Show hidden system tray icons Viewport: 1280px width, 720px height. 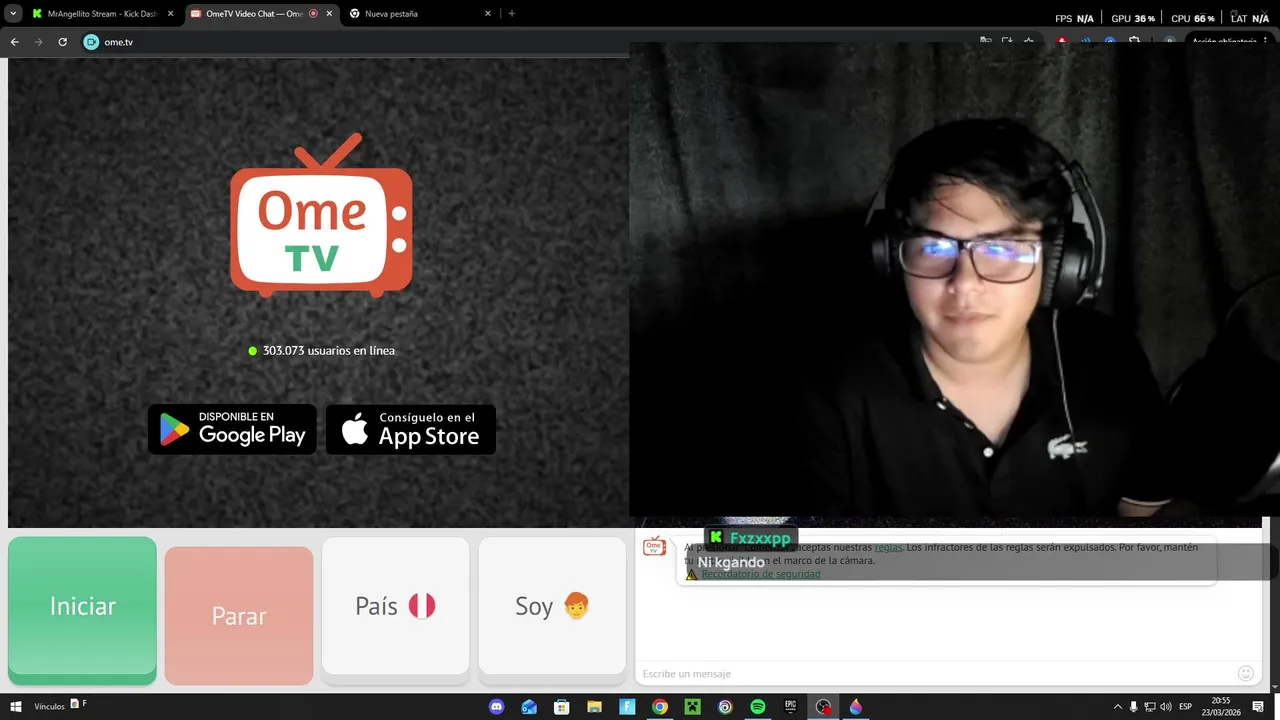1118,707
